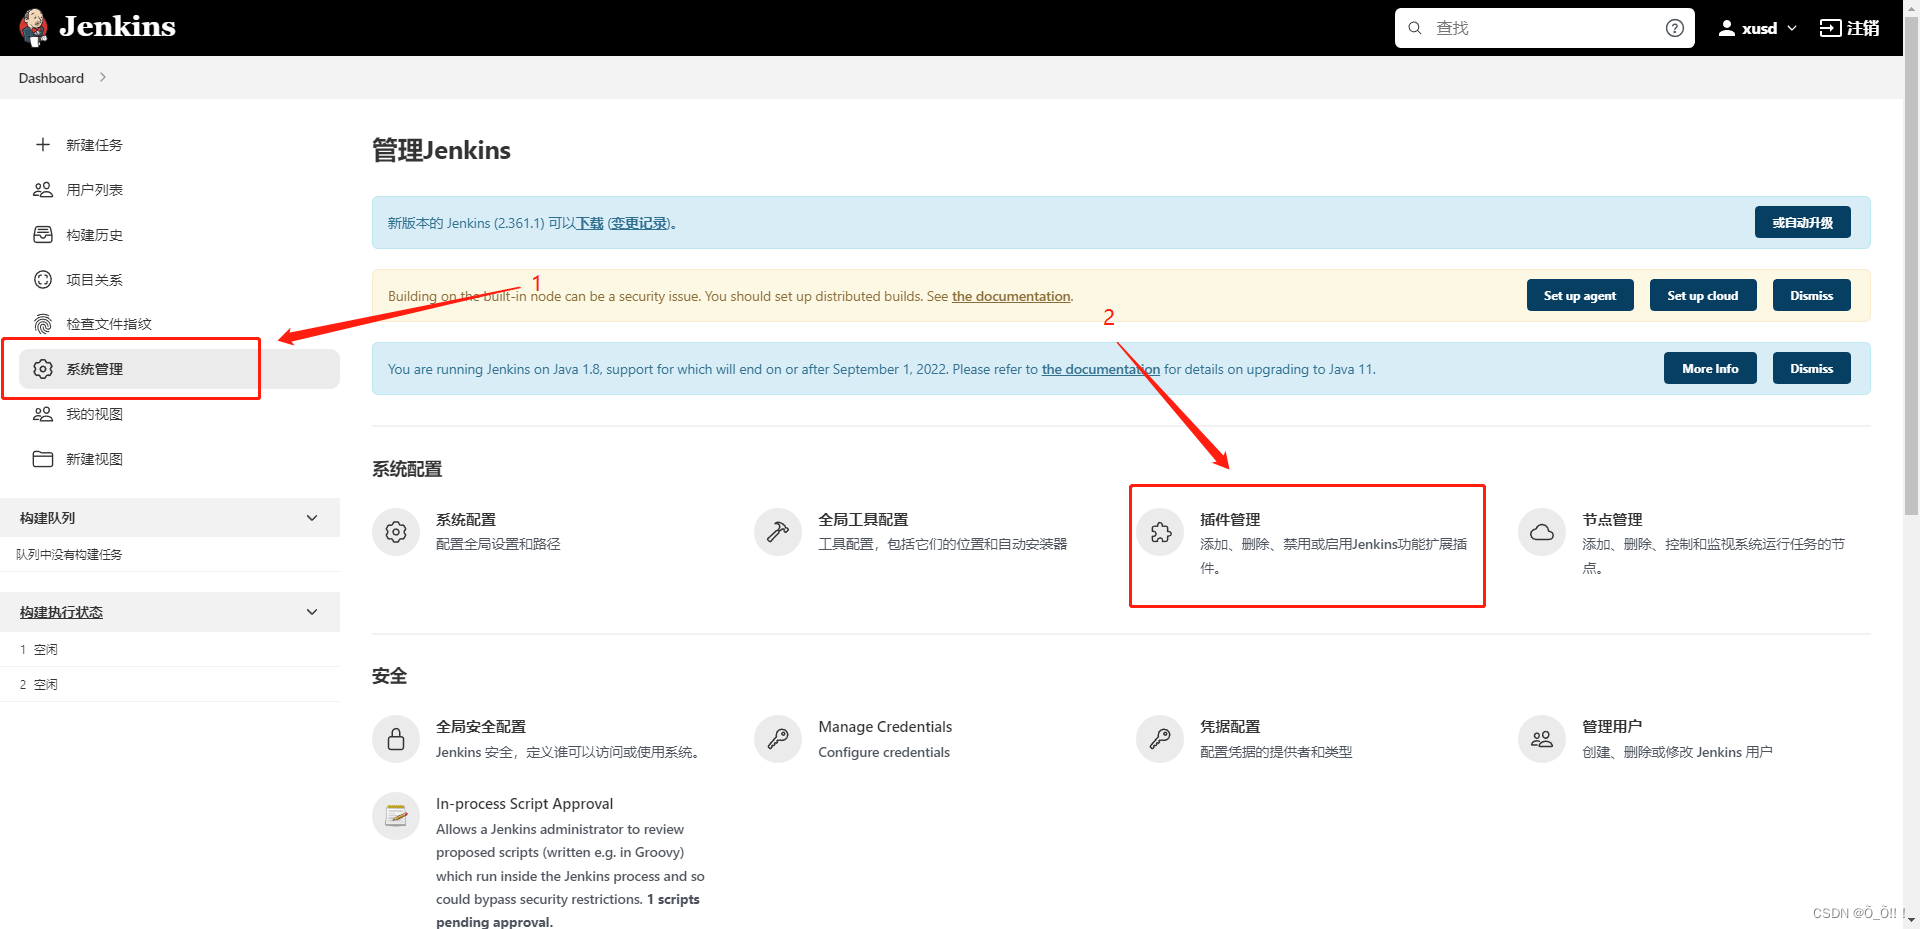
Task: Open 构建历史 in the sidebar
Action: tap(94, 235)
